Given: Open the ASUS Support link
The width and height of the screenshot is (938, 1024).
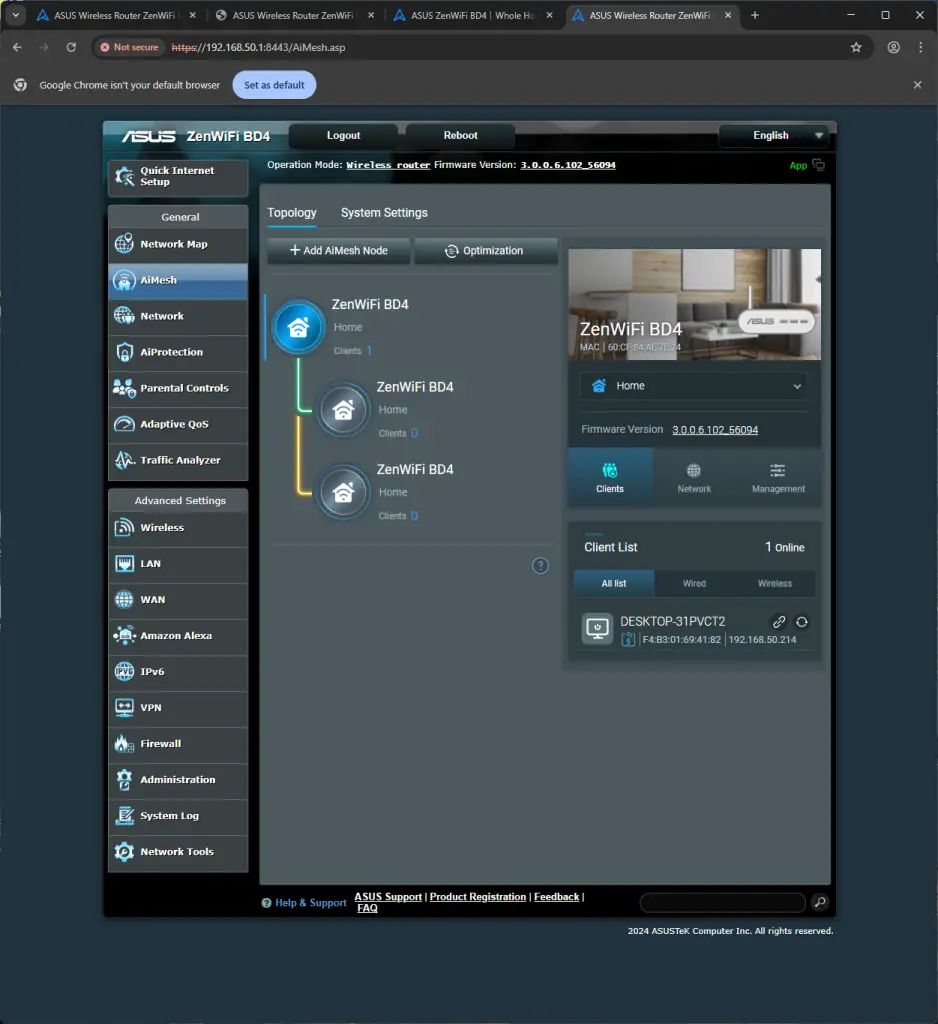Looking at the screenshot, I should 388,897.
